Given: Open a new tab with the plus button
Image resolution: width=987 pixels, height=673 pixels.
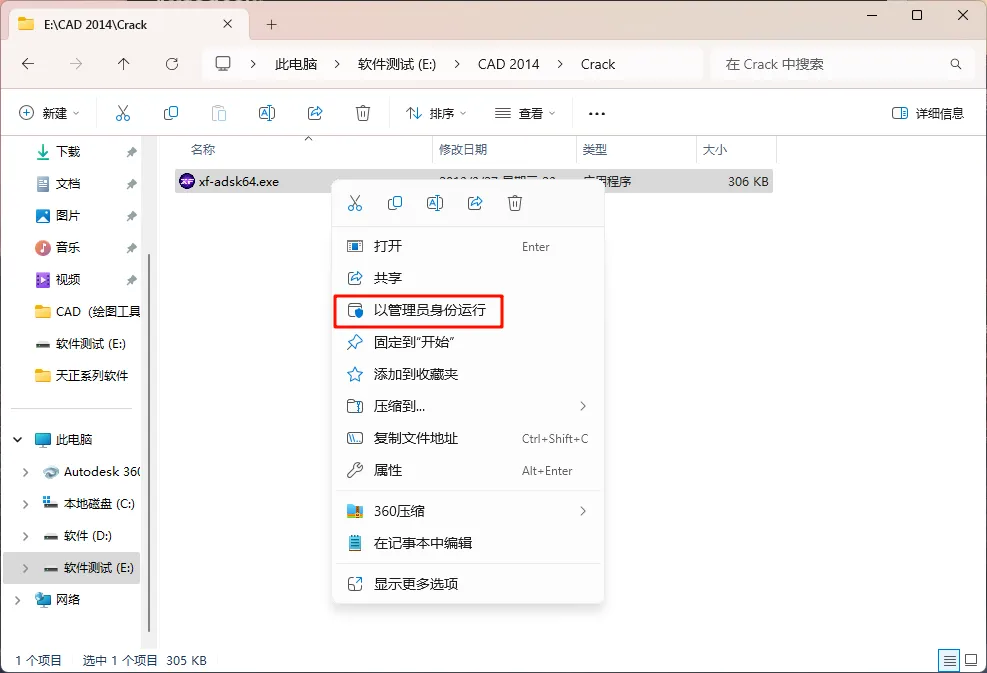Looking at the screenshot, I should click(271, 25).
